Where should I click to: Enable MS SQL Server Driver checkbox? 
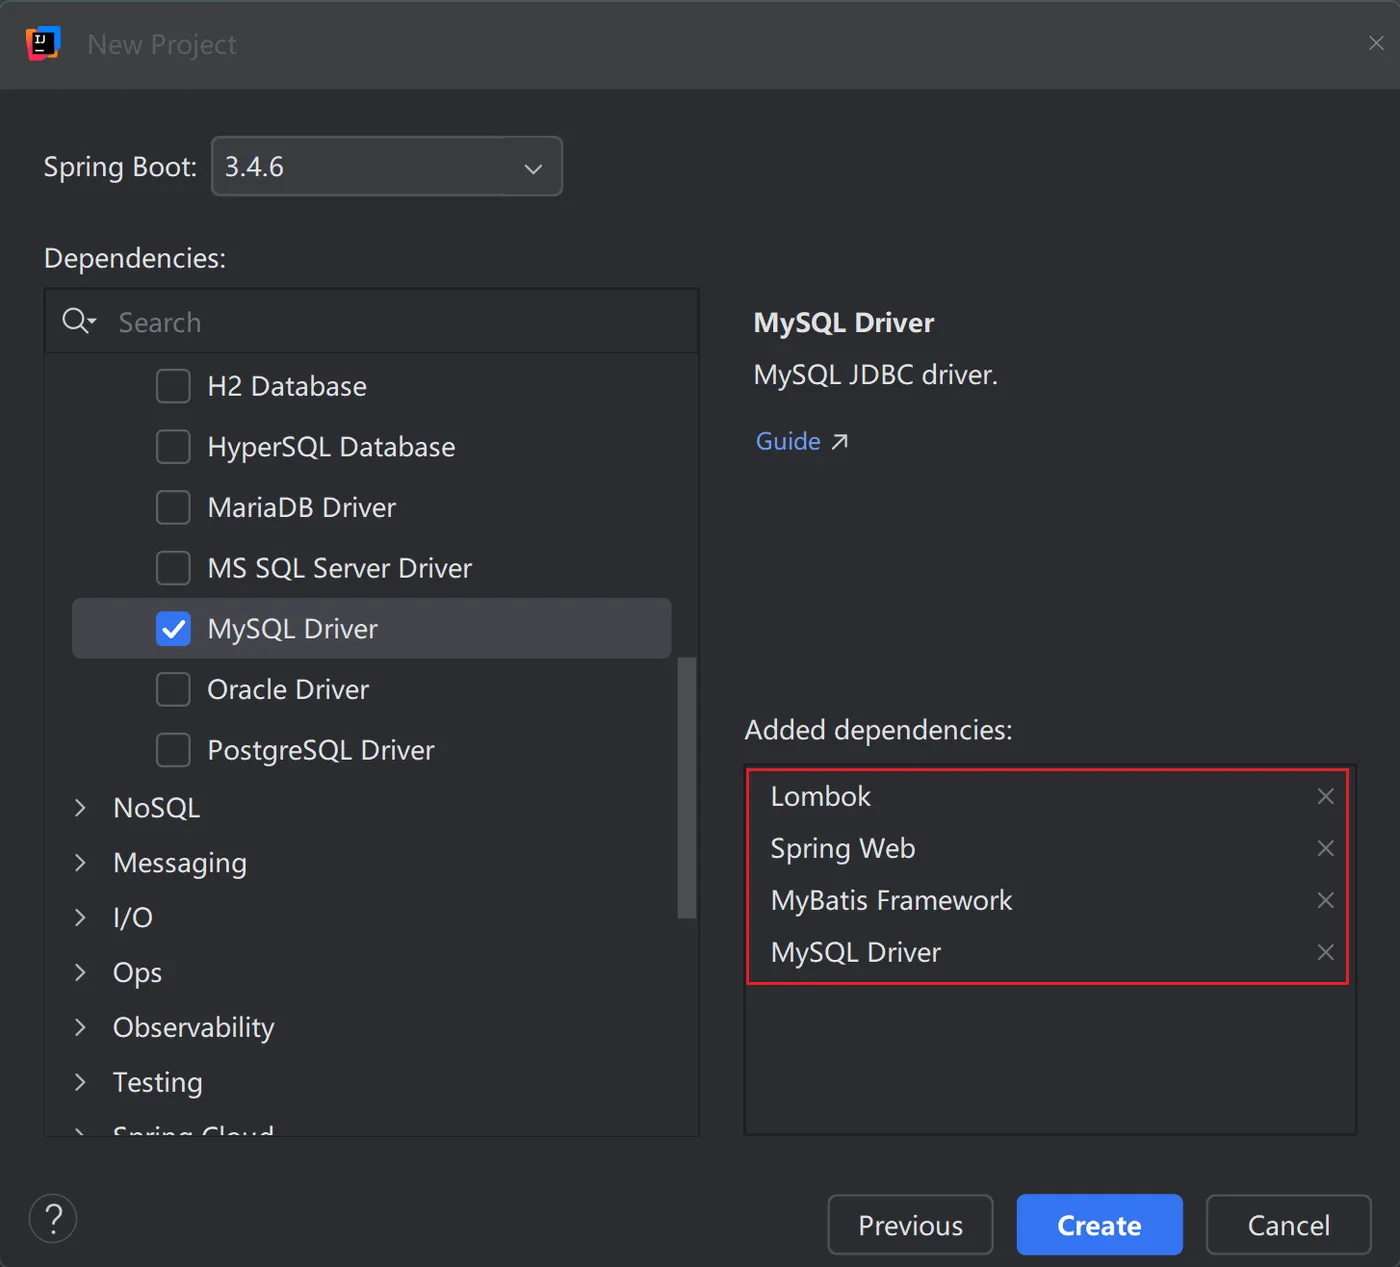tap(173, 568)
